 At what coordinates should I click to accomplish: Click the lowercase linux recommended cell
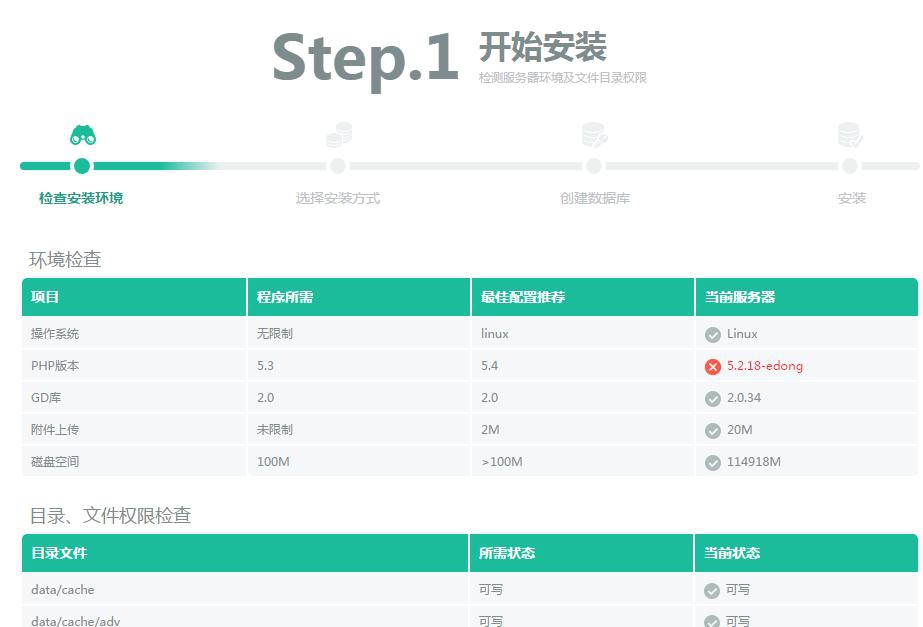[494, 334]
